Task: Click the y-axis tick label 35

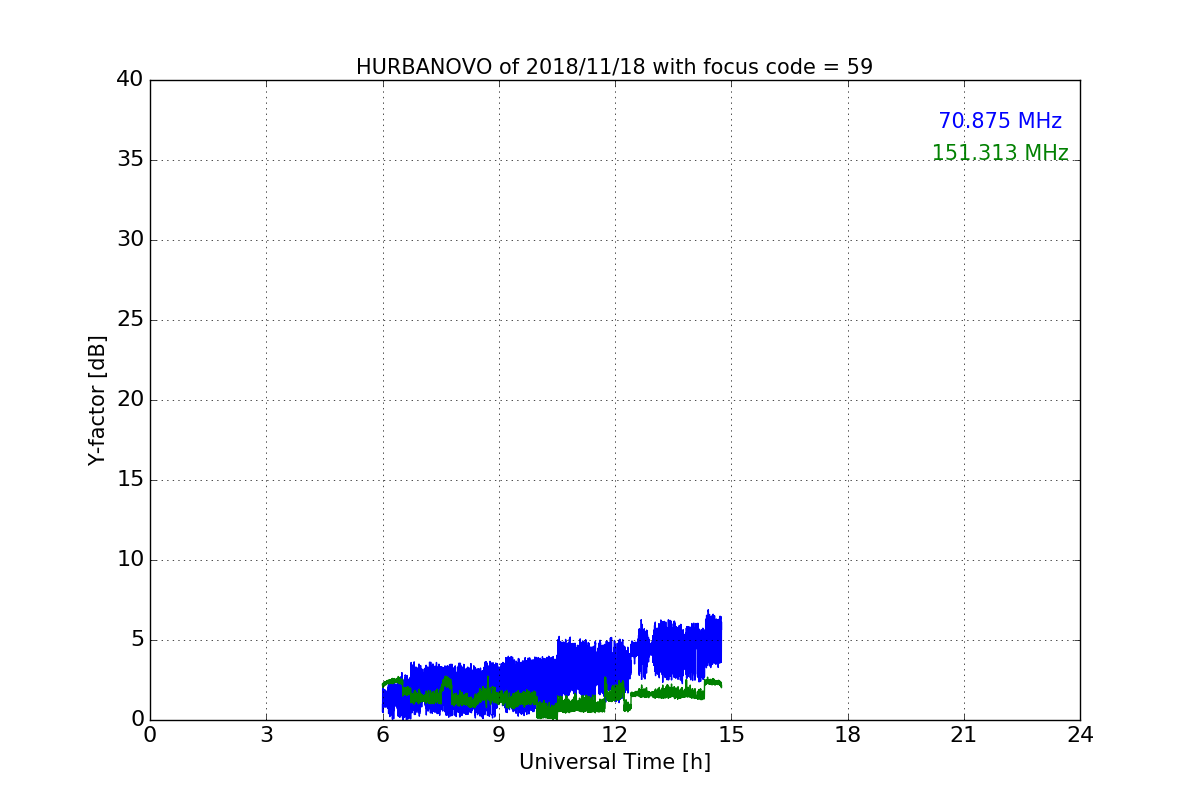Action: pos(129,160)
